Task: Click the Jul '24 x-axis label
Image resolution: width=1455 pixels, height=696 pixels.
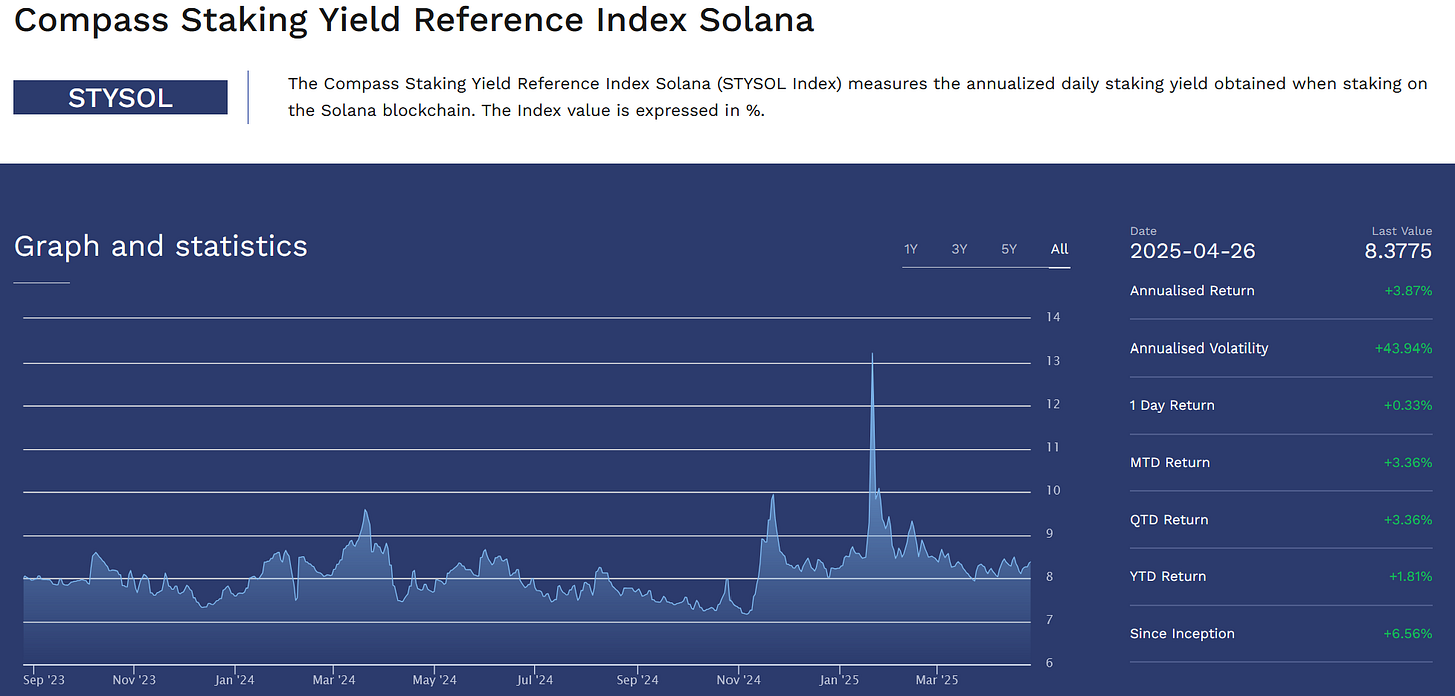Action: pos(535,680)
